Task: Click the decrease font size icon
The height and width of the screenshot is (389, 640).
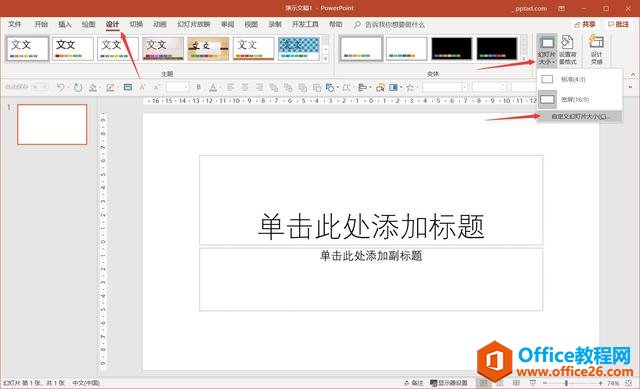Action: [157, 87]
